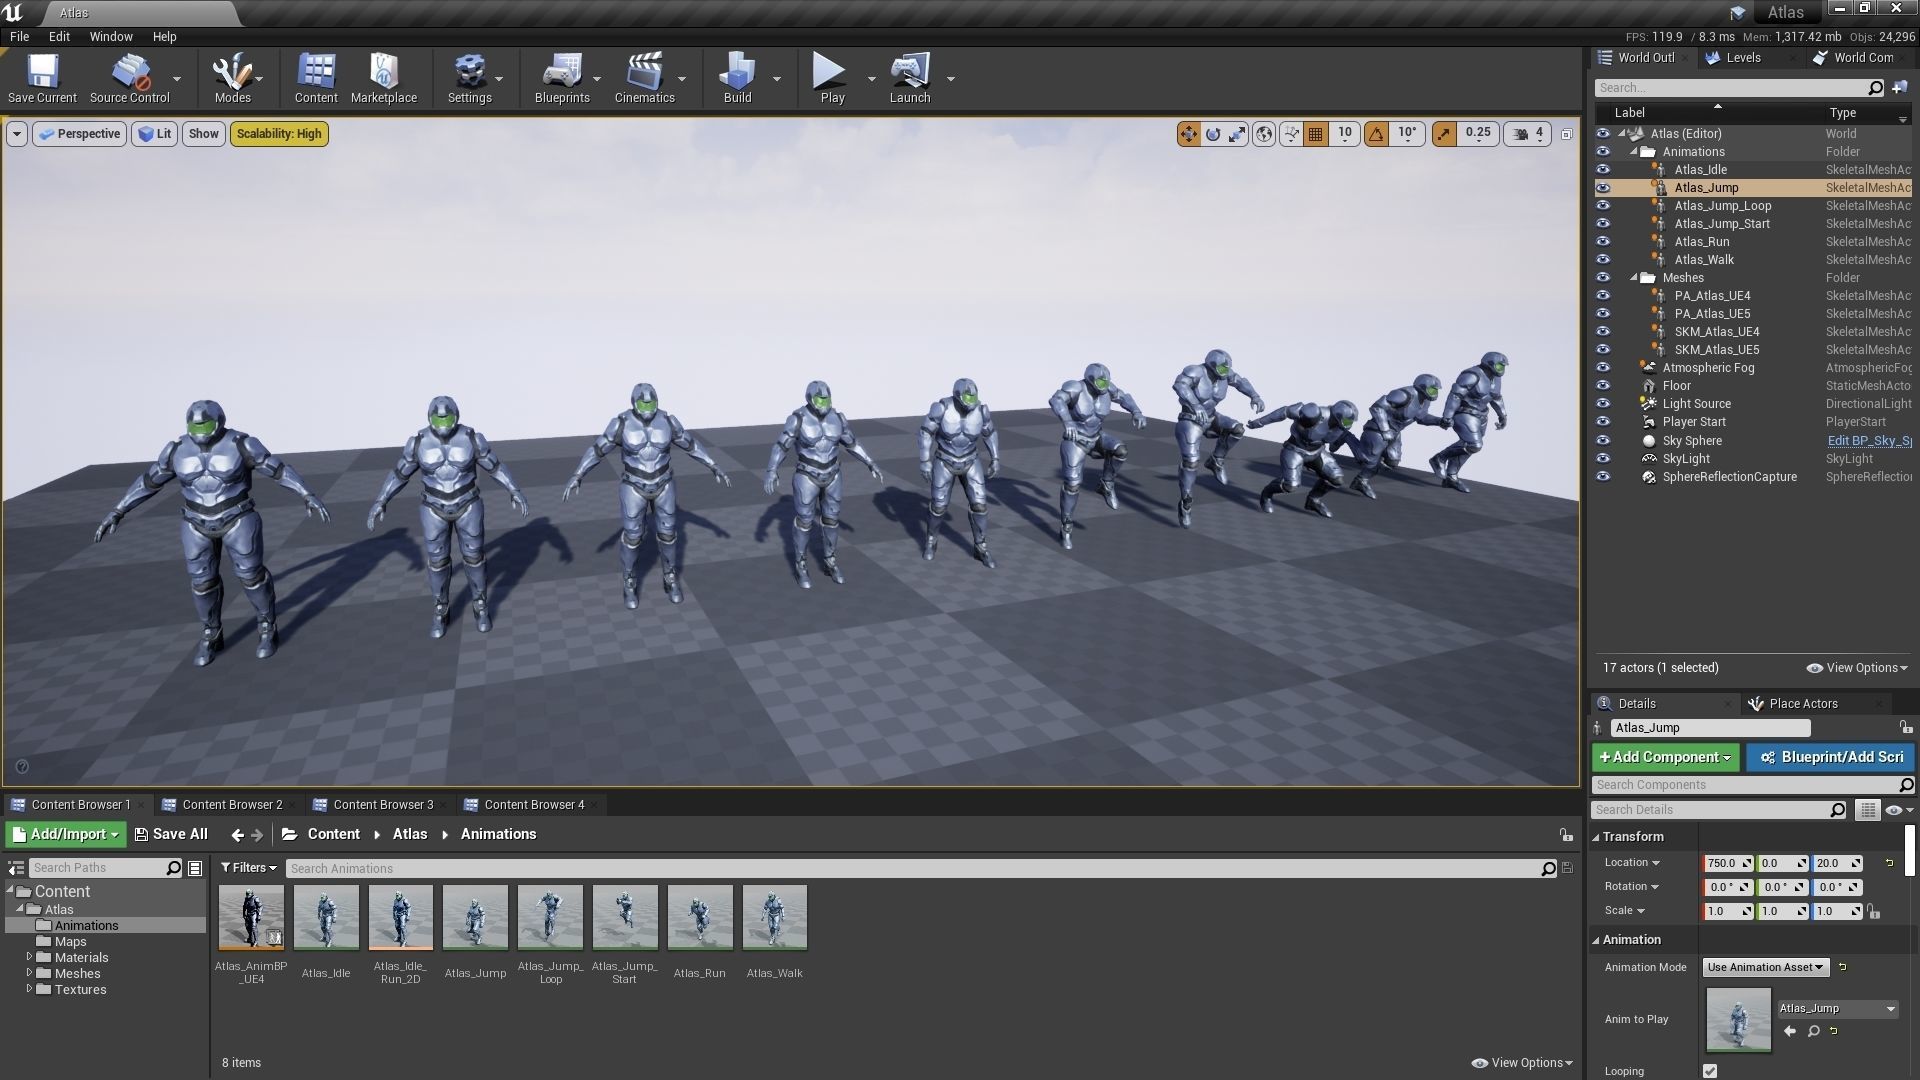Click Save All in Content Browser
1920x1080 pixels.
point(171,835)
